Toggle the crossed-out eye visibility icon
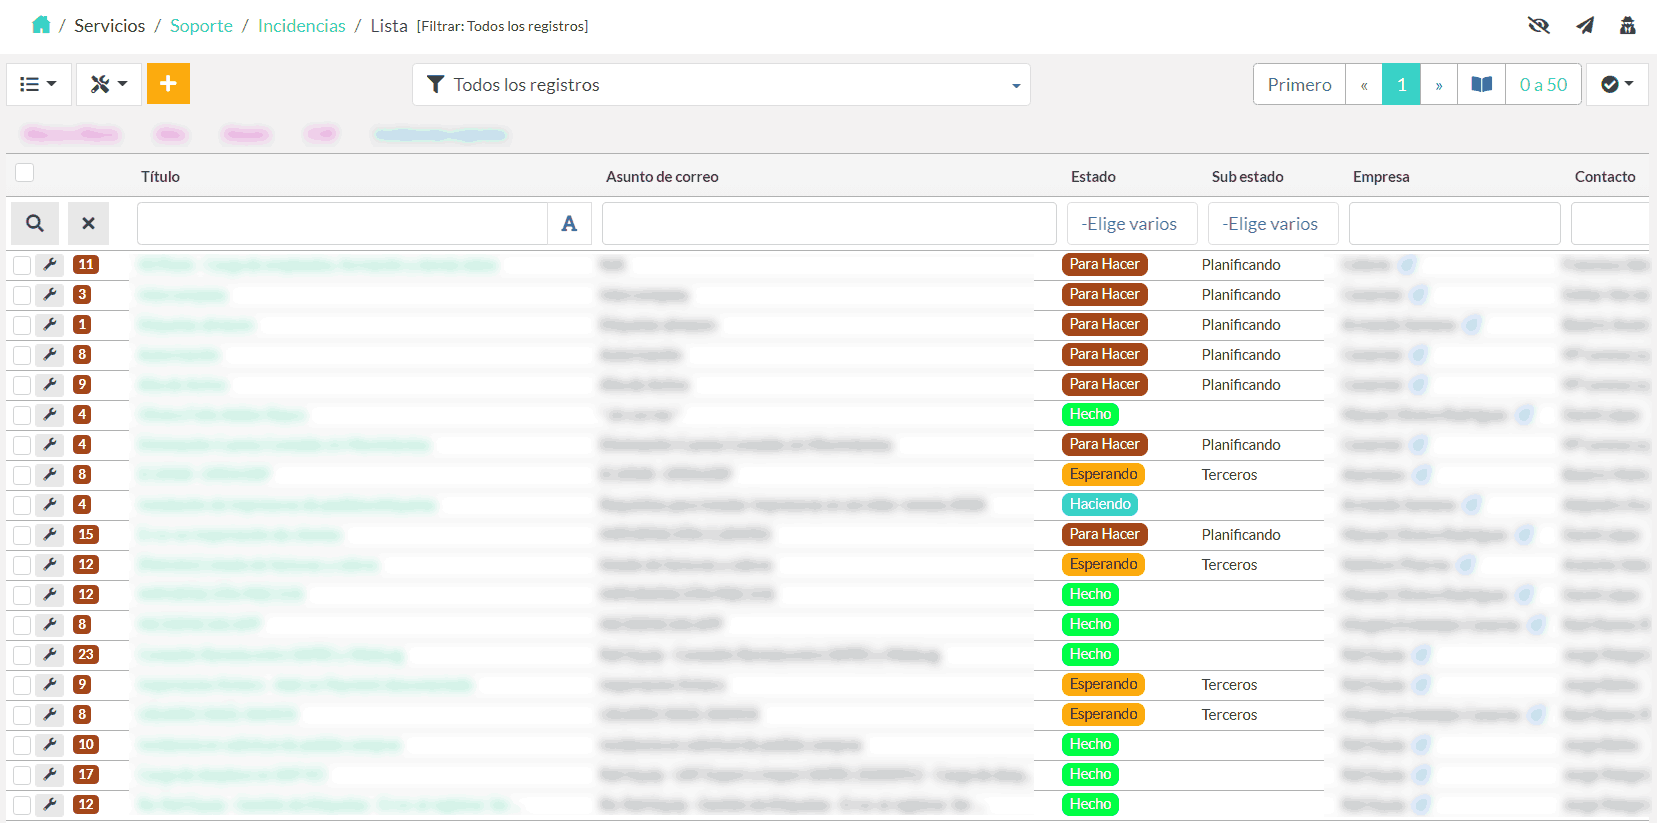This screenshot has height=823, width=1657. click(x=1538, y=26)
